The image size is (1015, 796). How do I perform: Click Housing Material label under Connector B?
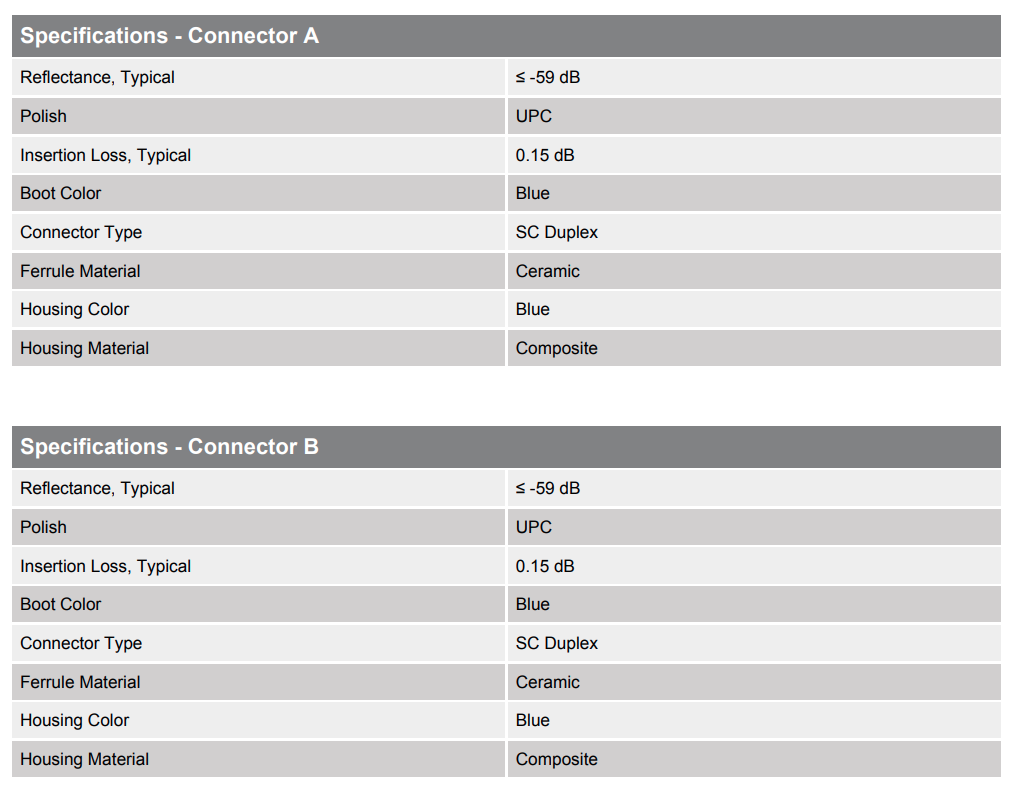coord(84,759)
